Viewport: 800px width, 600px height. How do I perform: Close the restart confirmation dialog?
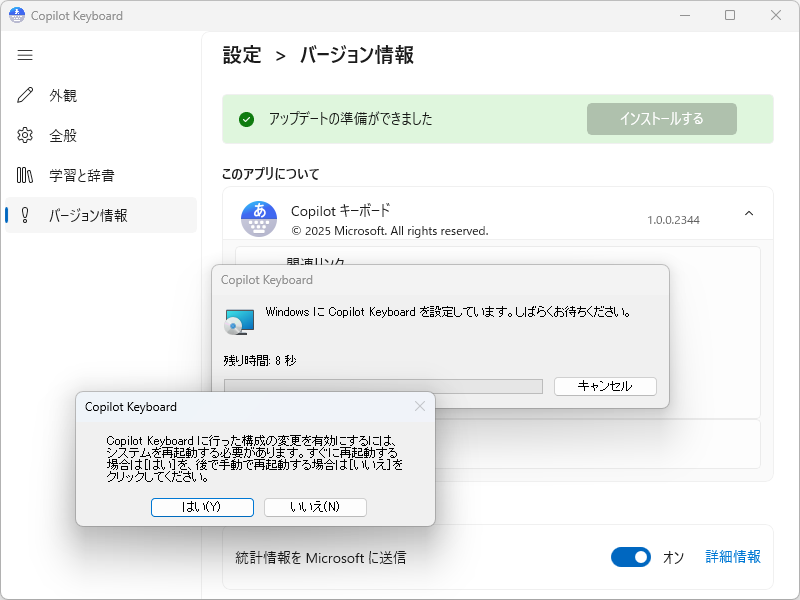[420, 406]
